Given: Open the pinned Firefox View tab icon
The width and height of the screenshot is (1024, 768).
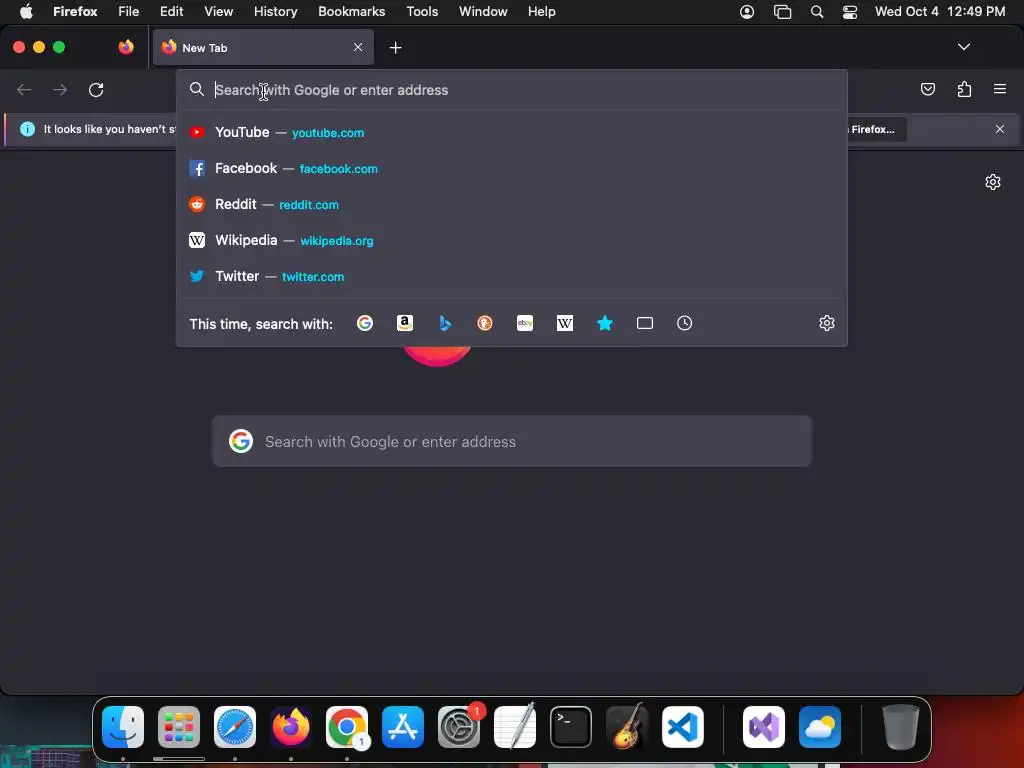Looking at the screenshot, I should point(126,47).
